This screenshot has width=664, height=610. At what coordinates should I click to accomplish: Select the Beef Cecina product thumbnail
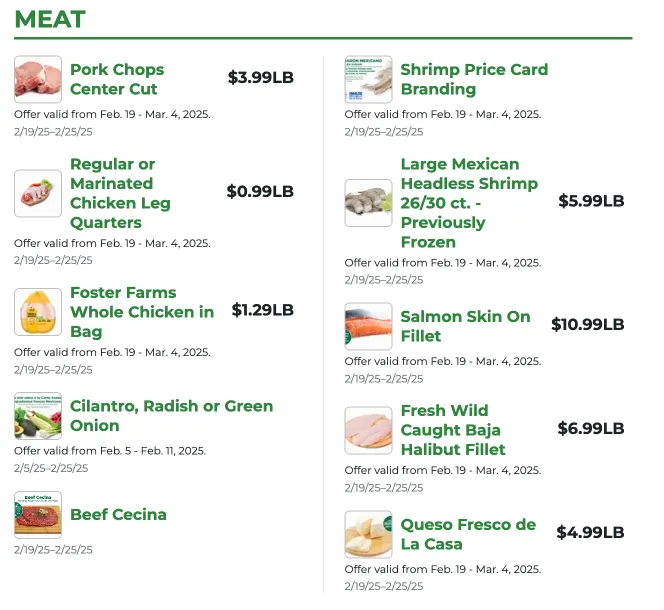[38, 515]
